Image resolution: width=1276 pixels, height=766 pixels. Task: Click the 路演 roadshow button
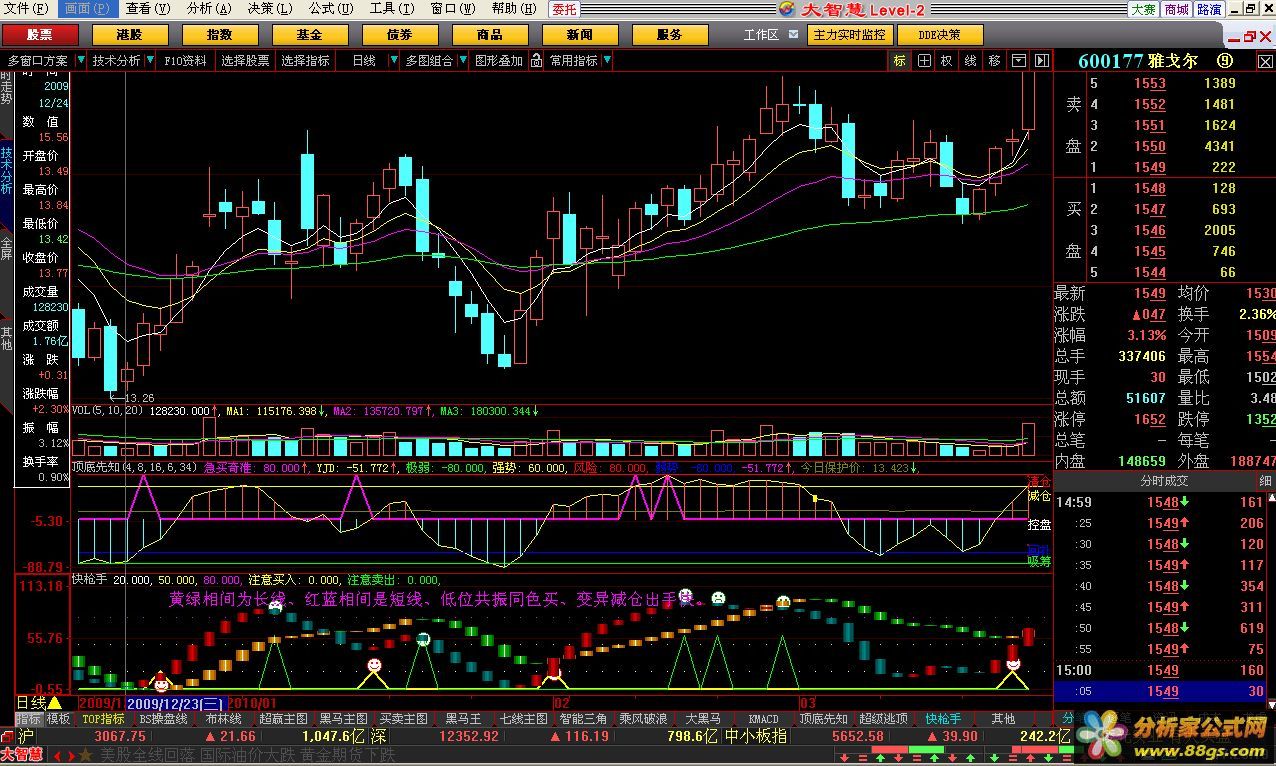tap(1209, 9)
